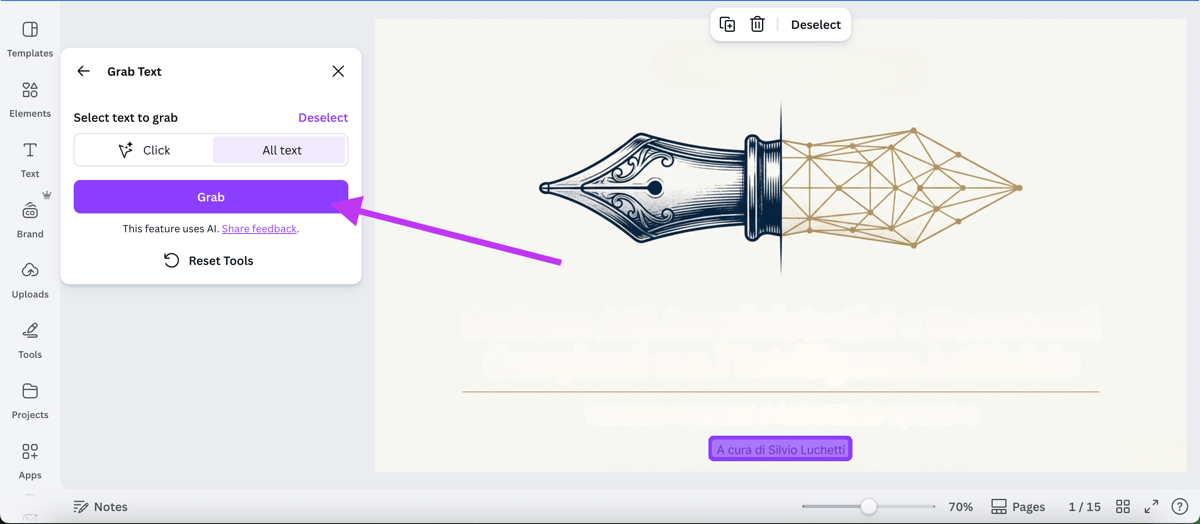The width and height of the screenshot is (1200, 524).
Task: Open the Tools panel in sidebar
Action: click(x=30, y=340)
